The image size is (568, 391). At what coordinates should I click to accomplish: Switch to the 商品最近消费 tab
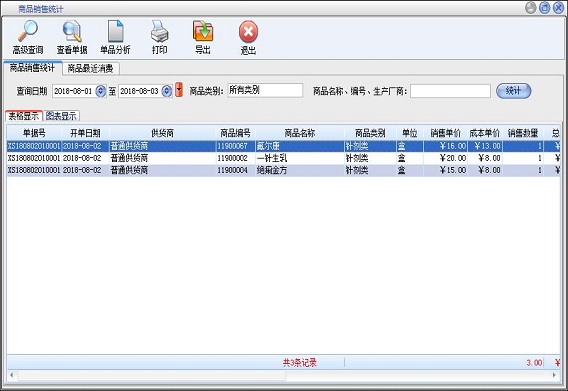91,68
